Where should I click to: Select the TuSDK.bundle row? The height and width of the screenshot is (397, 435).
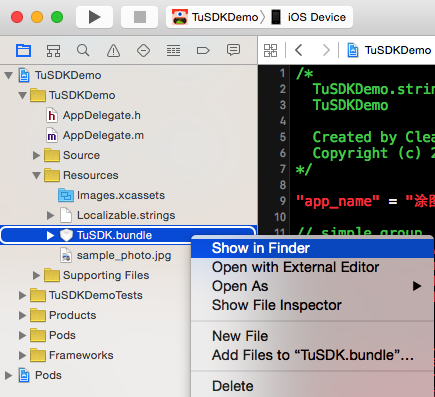click(129, 235)
